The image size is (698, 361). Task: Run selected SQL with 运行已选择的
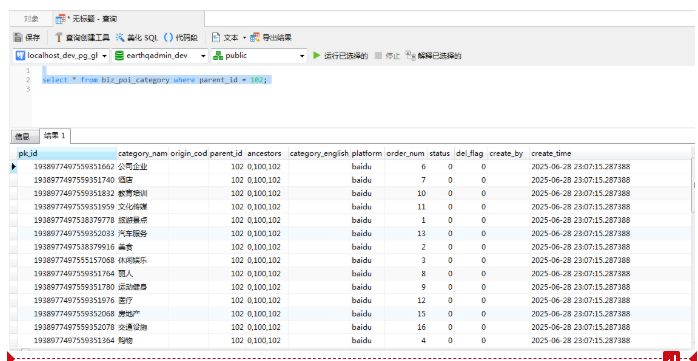[341, 56]
